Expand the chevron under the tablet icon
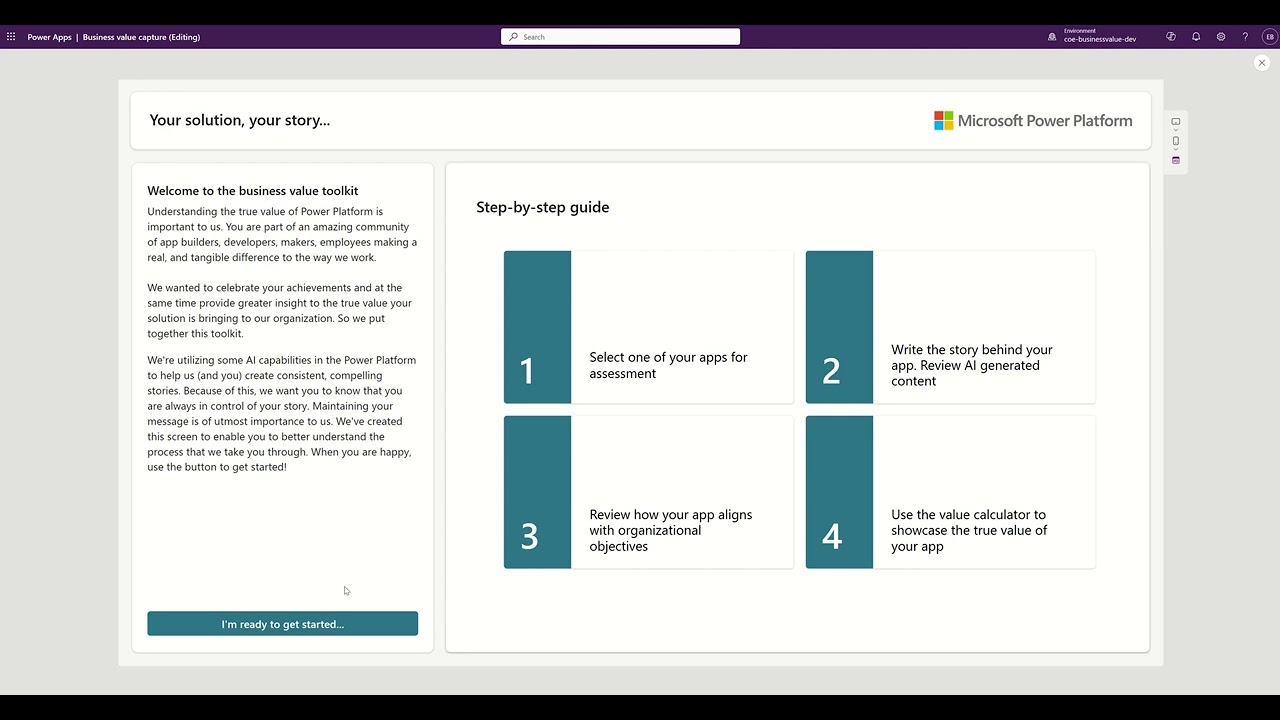1280x720 pixels. (x=1176, y=131)
